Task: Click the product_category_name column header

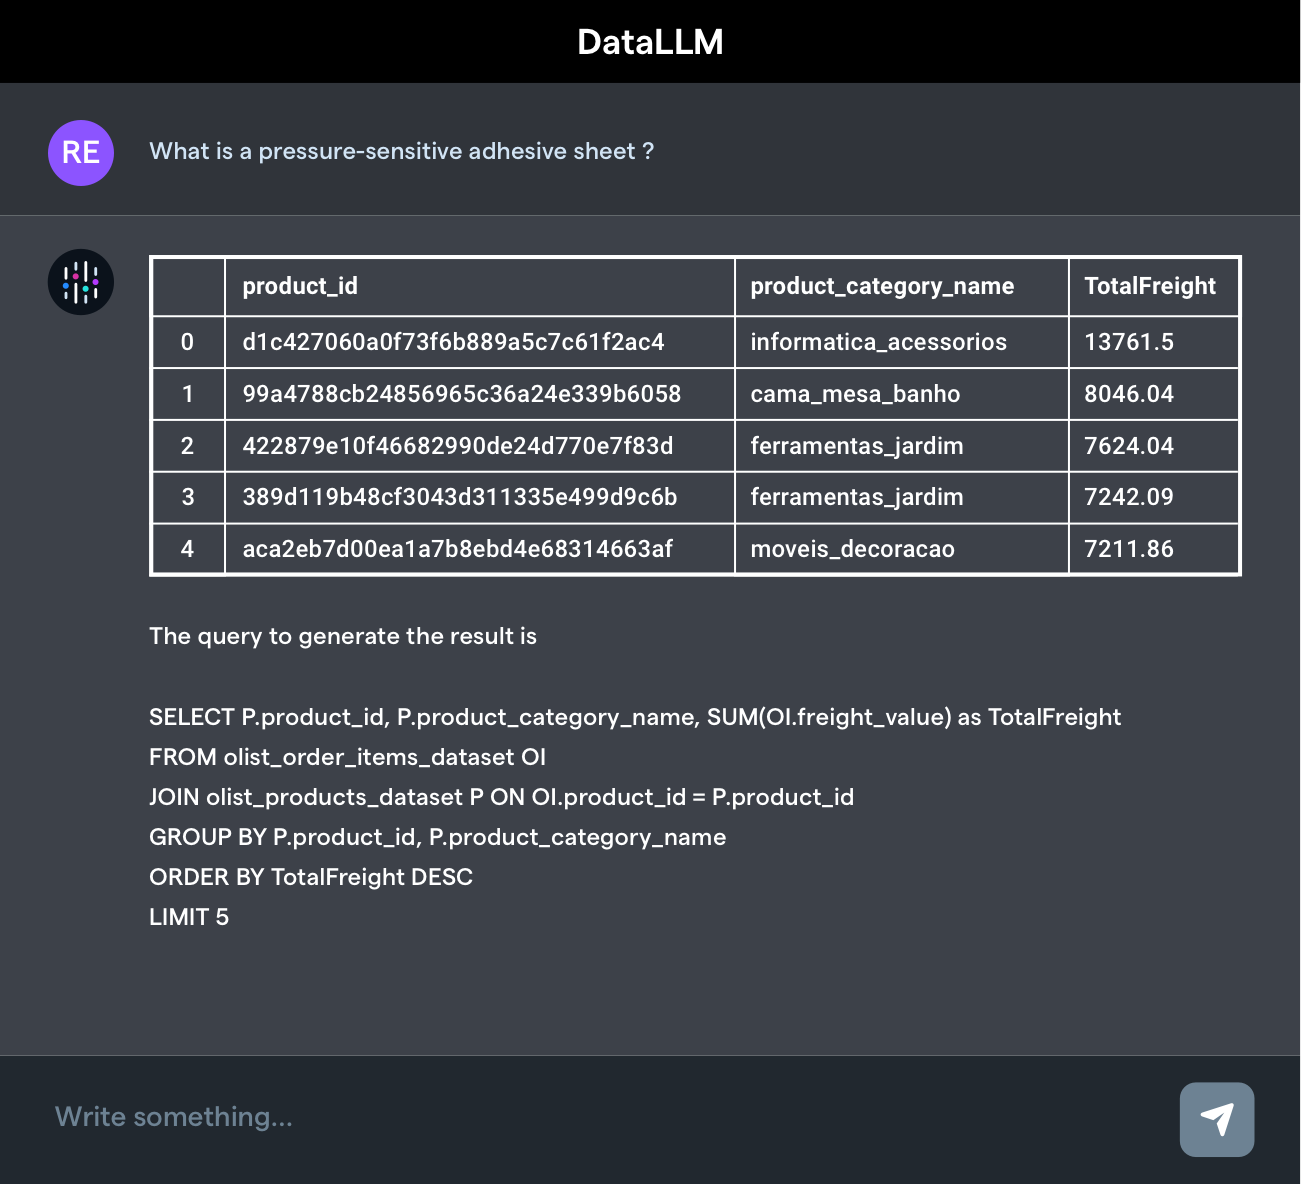Action: 882,287
